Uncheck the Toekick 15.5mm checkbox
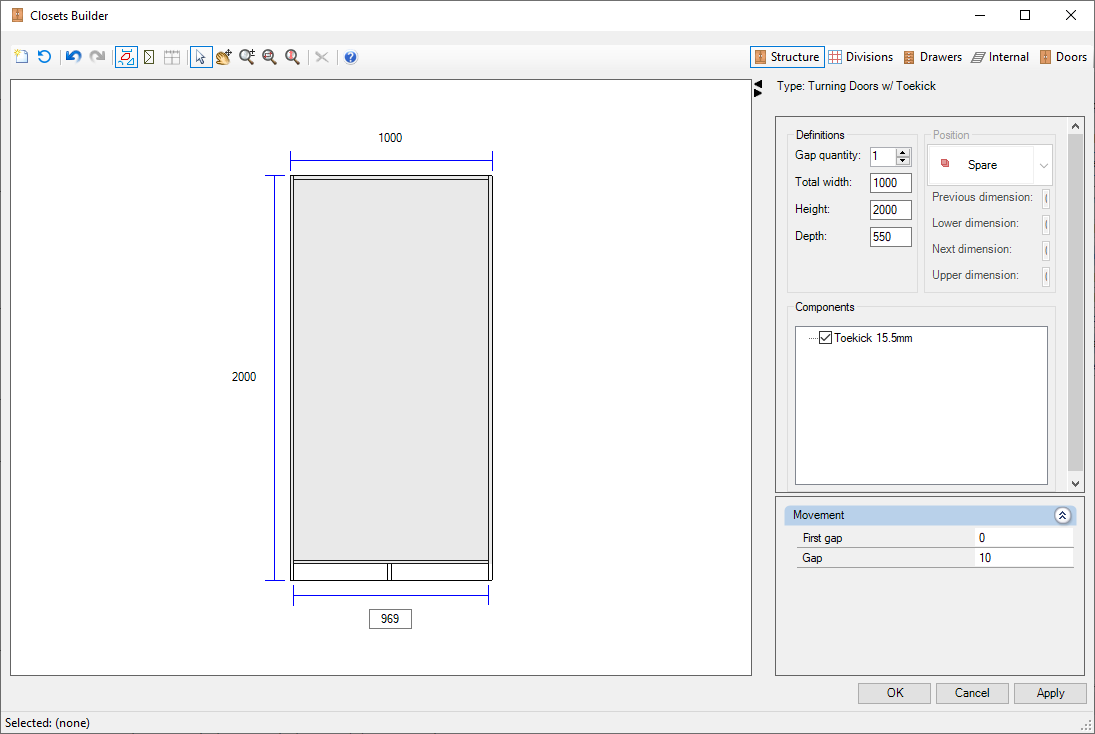Viewport: 1095px width, 734px height. tap(825, 338)
